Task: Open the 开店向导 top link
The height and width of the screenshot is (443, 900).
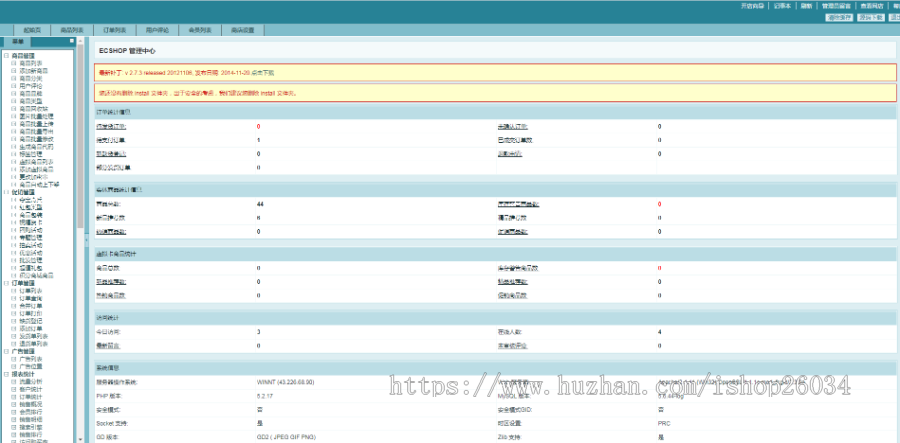Action: point(752,6)
